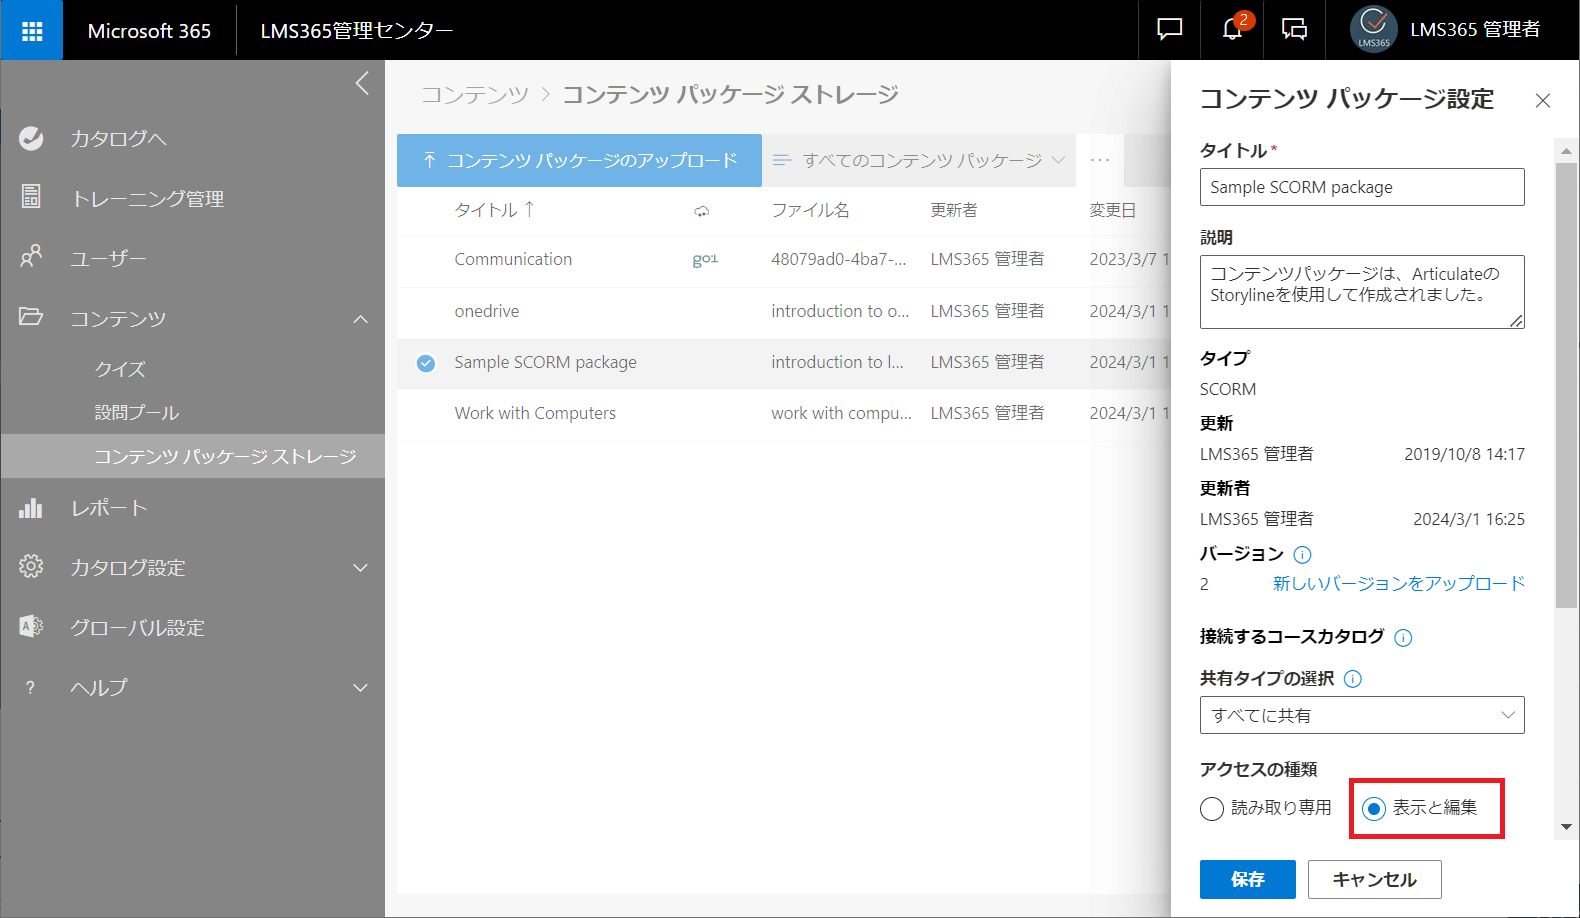
Task: Open クイズ under コンテンツ
Action: tap(120, 369)
